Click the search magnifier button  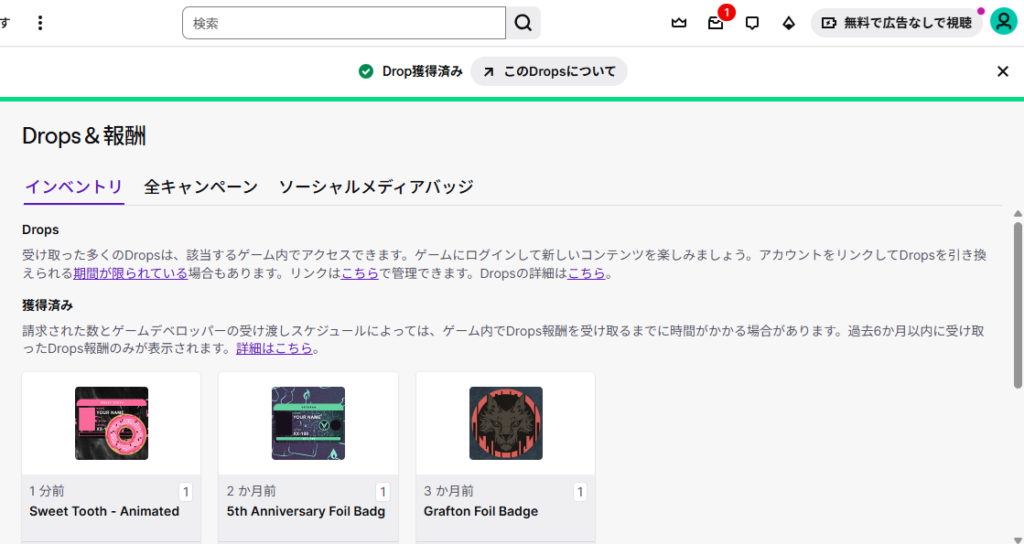523,23
